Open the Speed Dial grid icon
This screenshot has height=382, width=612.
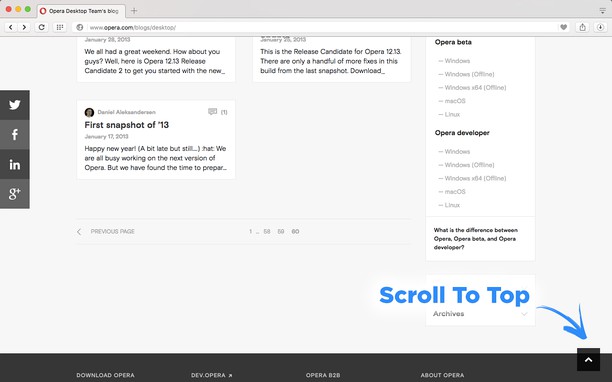click(60, 27)
